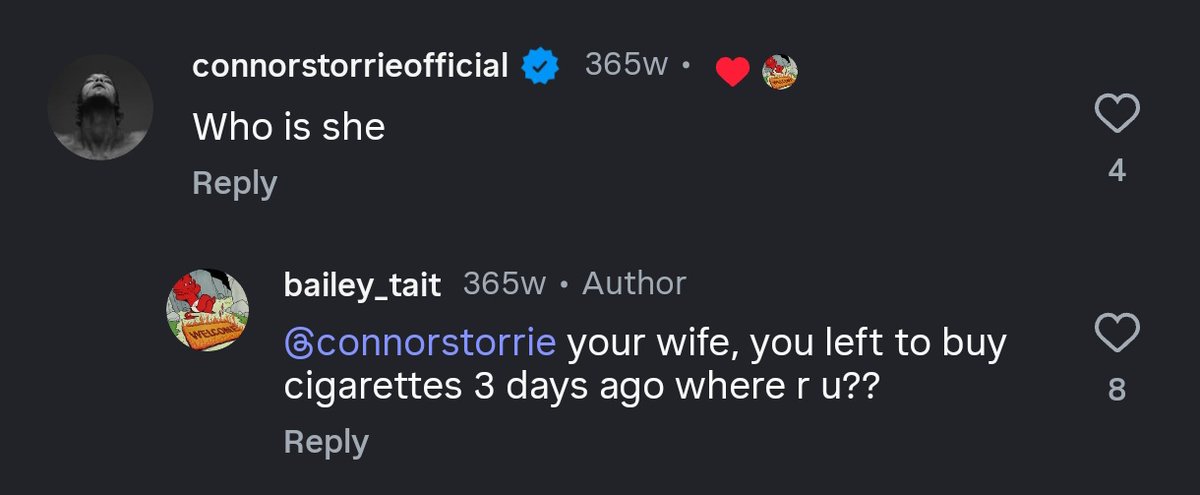This screenshot has height=495, width=1200.
Task: Click the small author avatar beside red heart
Action: point(780,70)
